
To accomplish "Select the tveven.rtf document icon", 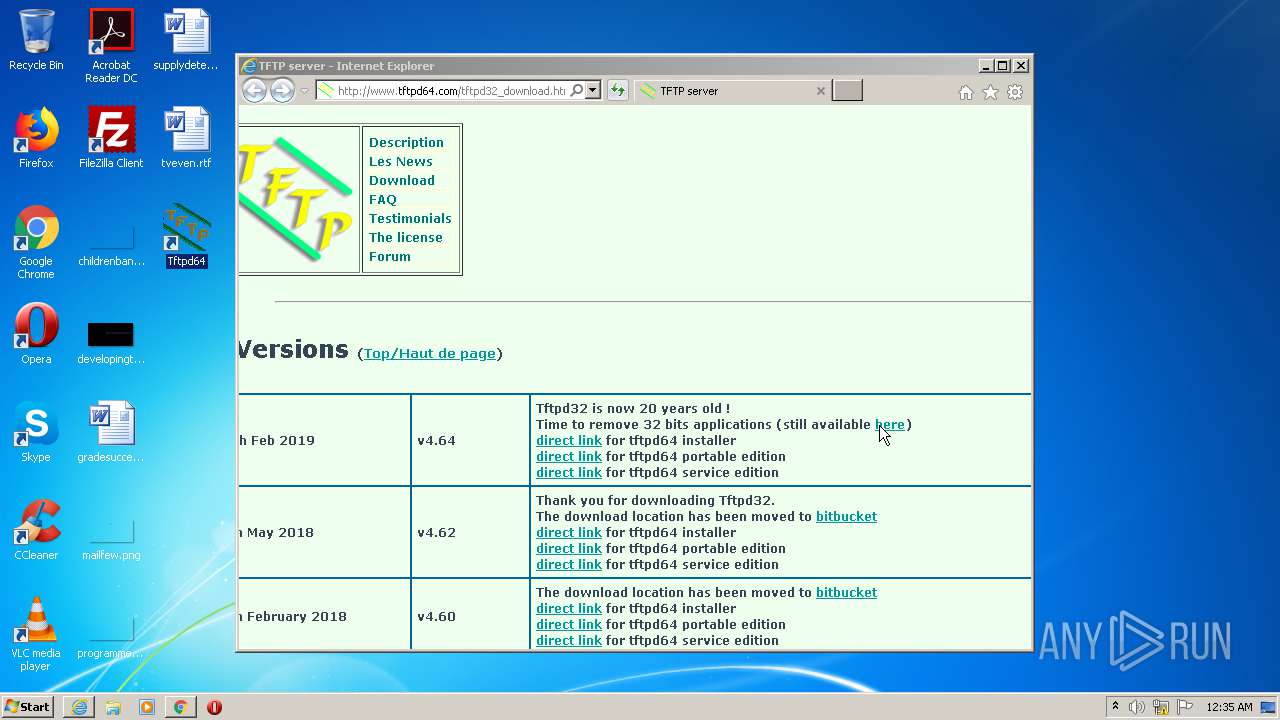I will click(x=186, y=138).
